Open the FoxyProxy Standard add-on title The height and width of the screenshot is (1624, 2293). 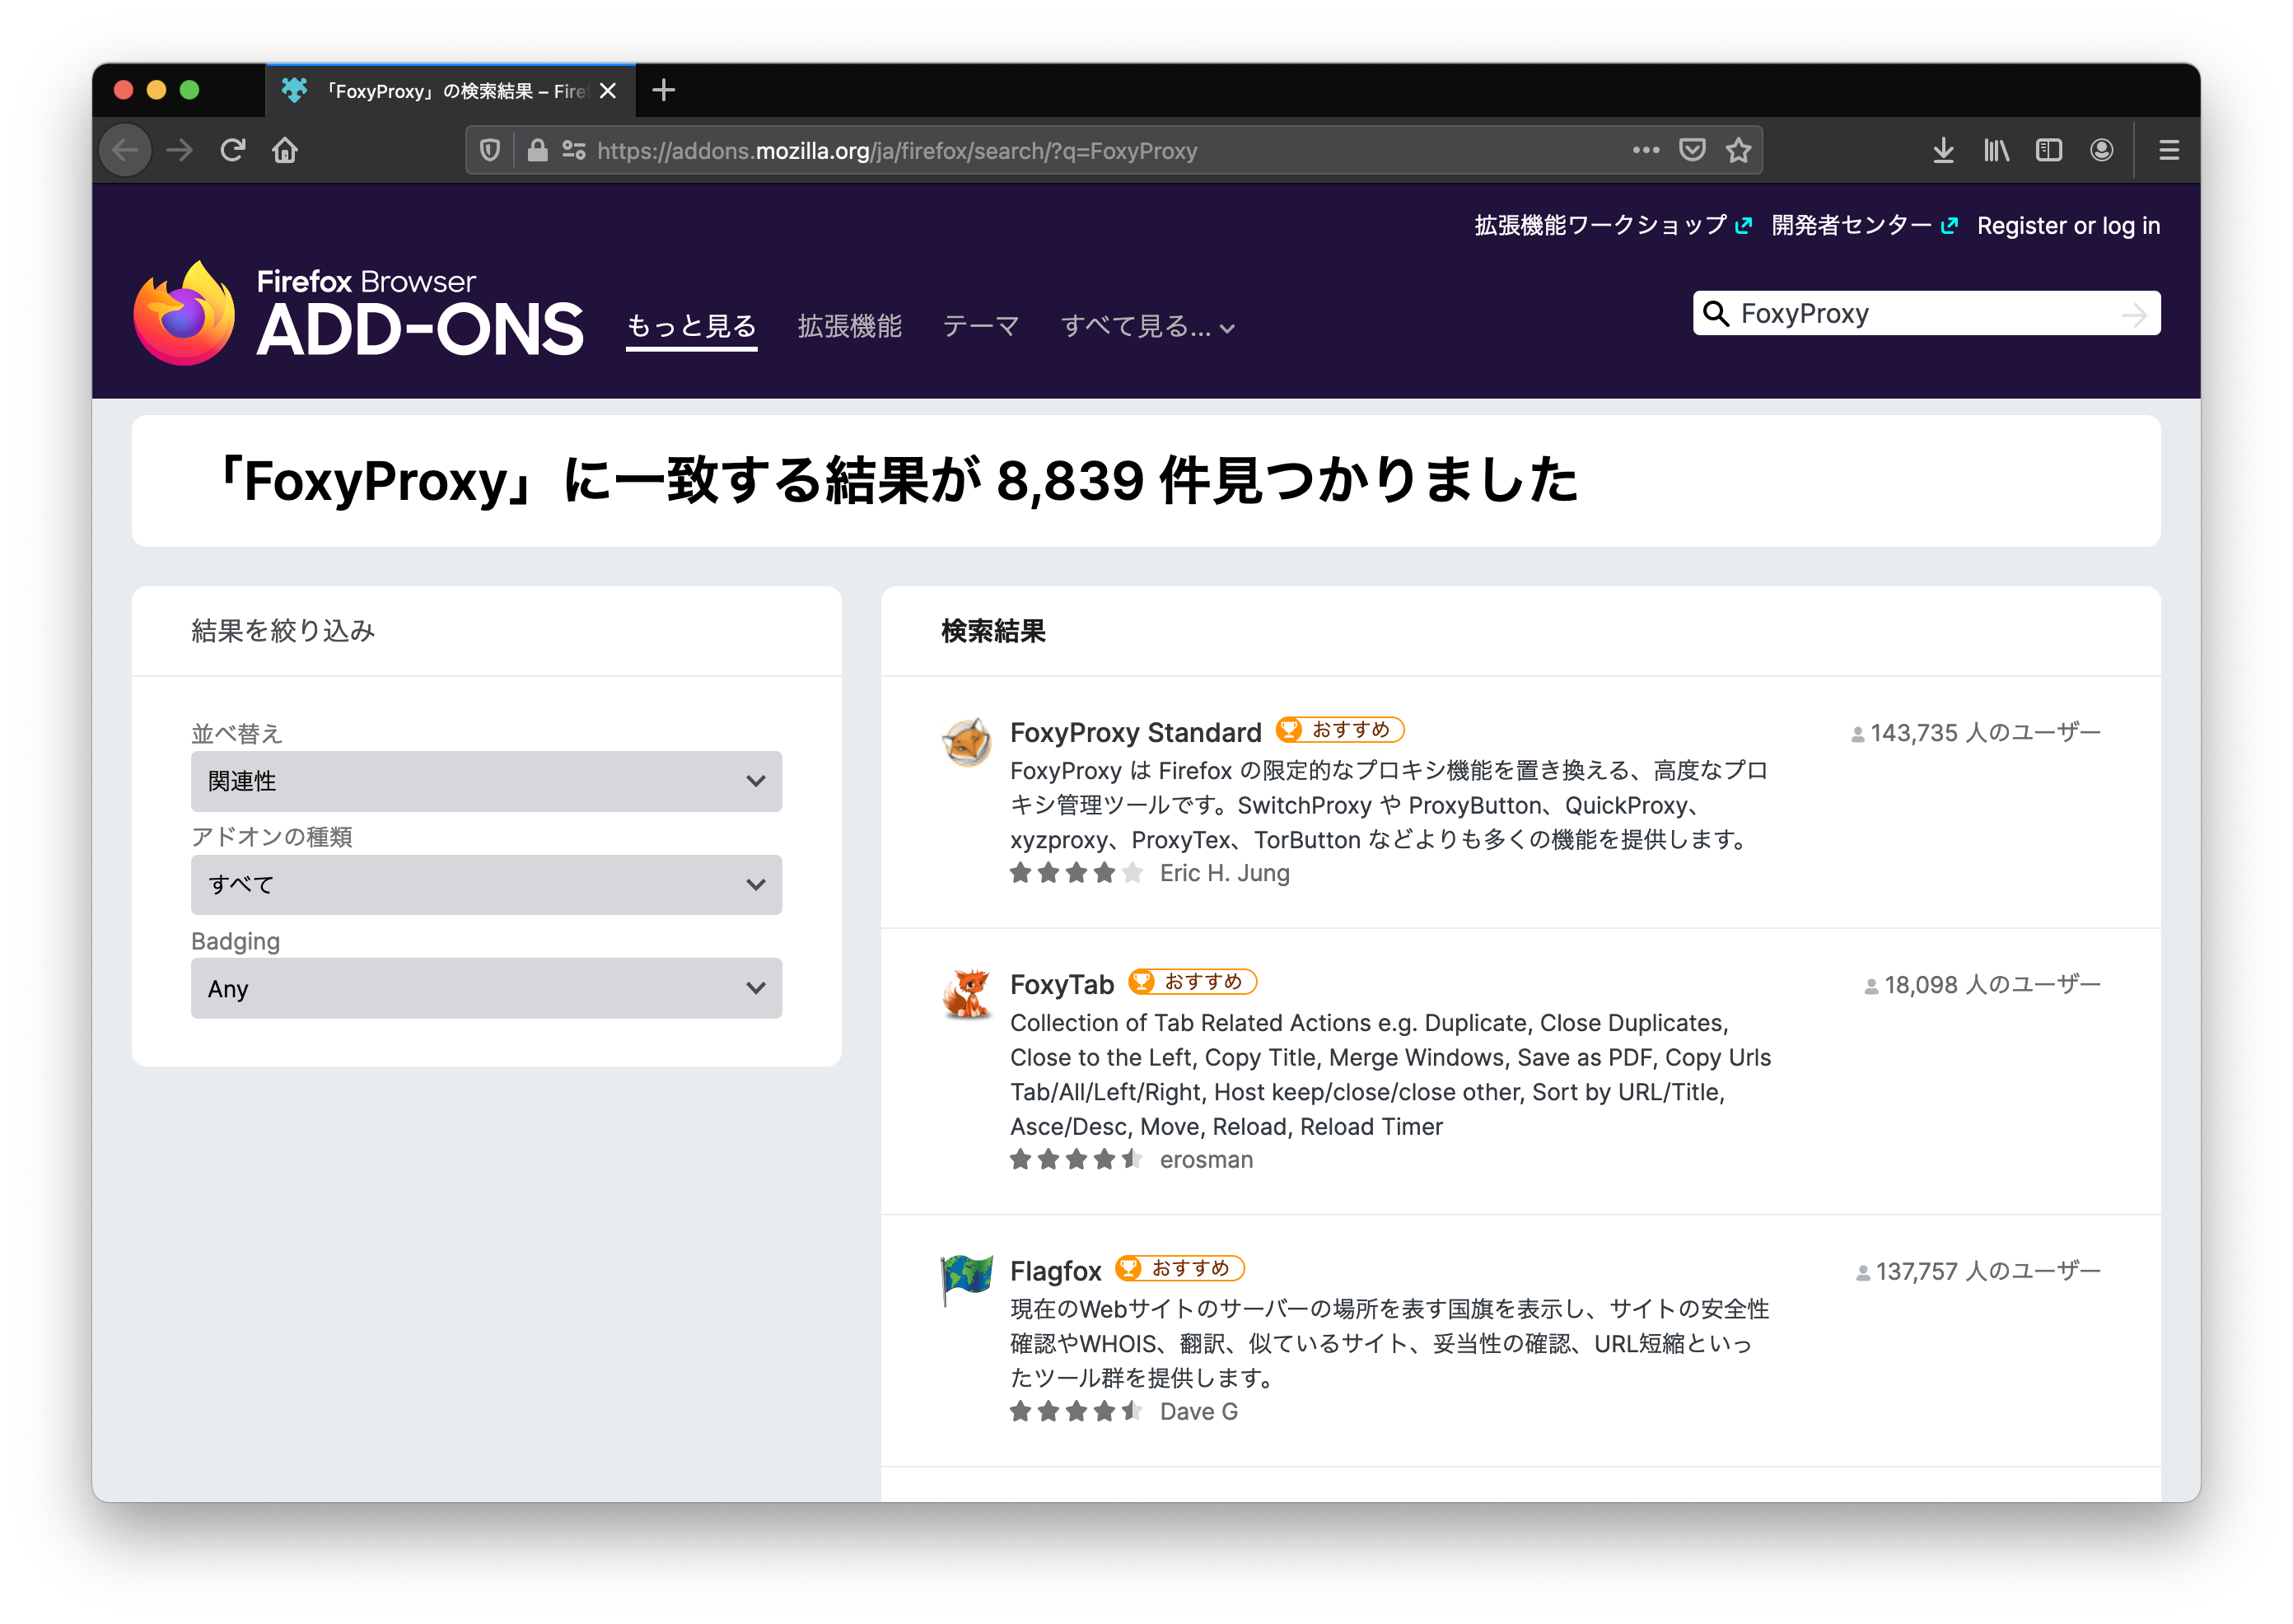[x=1135, y=733]
